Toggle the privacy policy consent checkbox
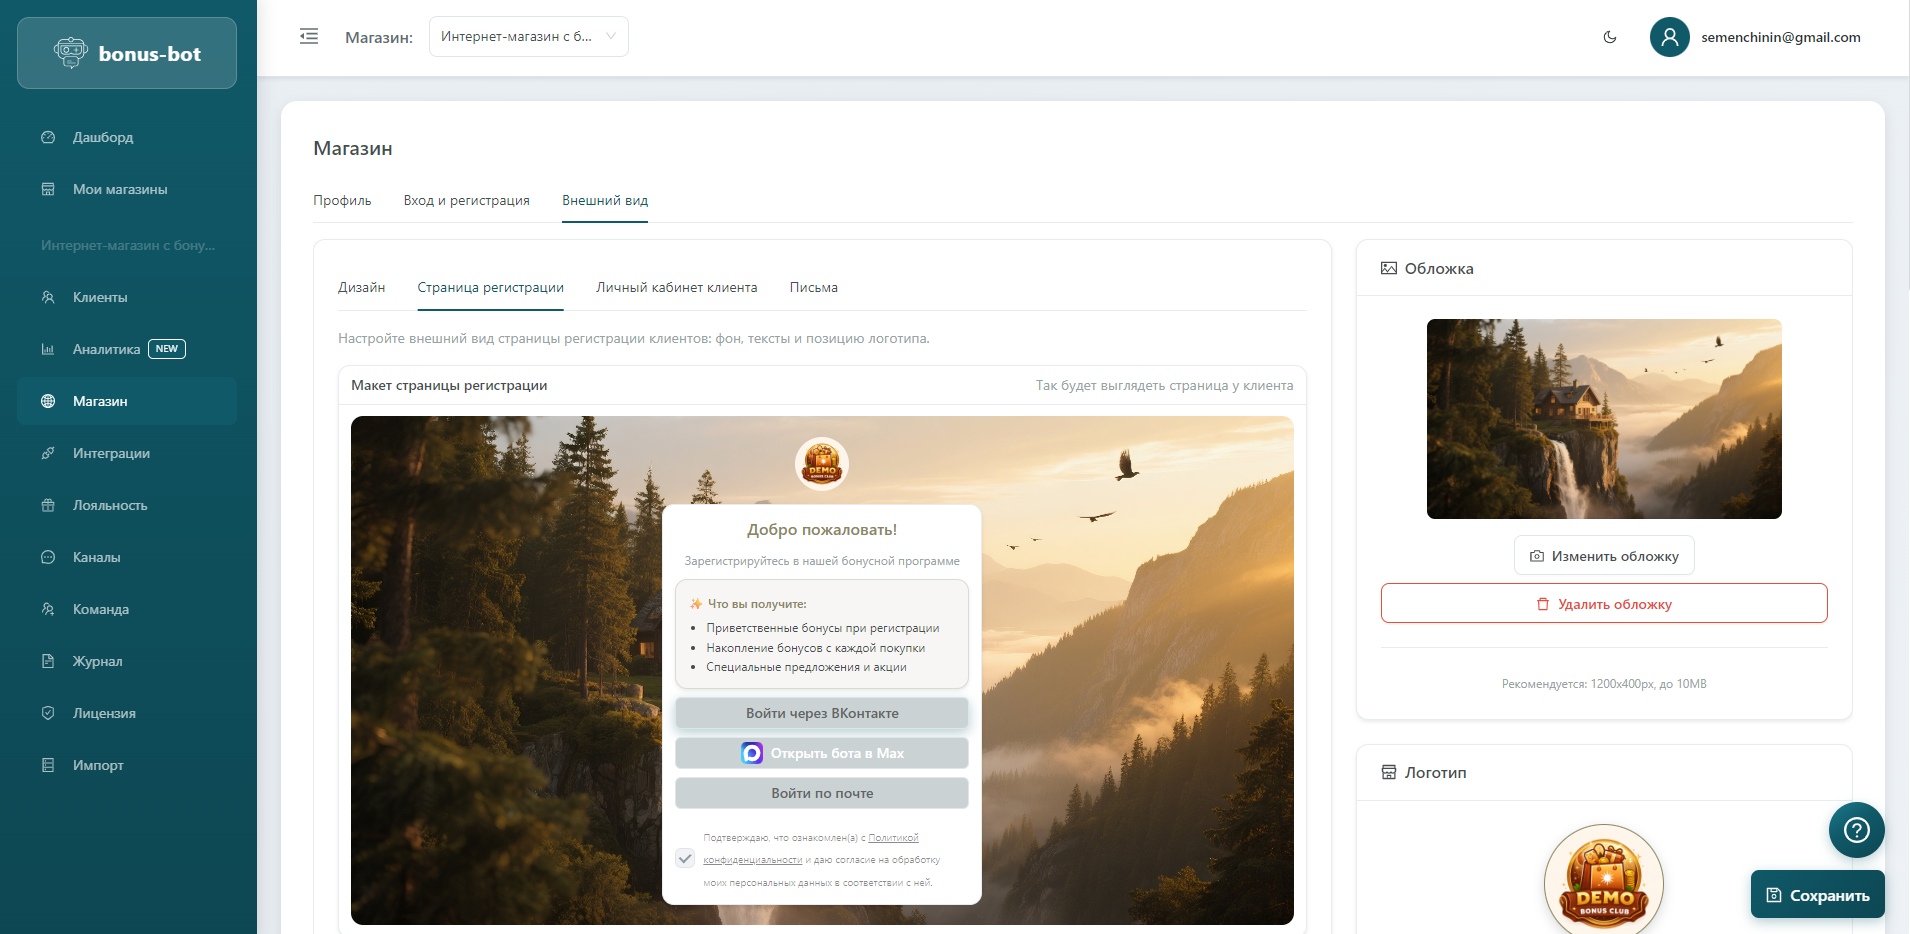This screenshot has height=934, width=1910. pyautogui.click(x=685, y=858)
